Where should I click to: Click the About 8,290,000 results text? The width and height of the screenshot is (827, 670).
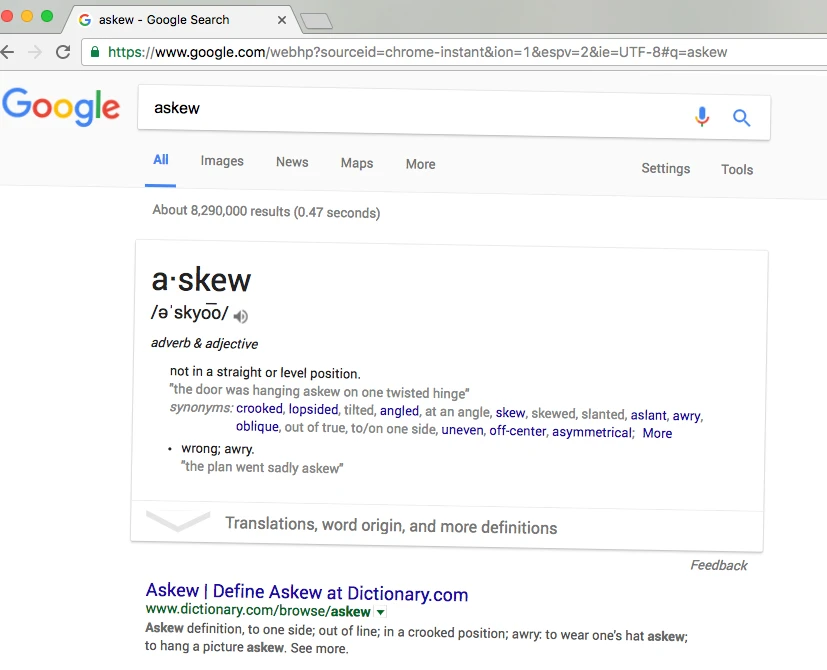point(266,211)
